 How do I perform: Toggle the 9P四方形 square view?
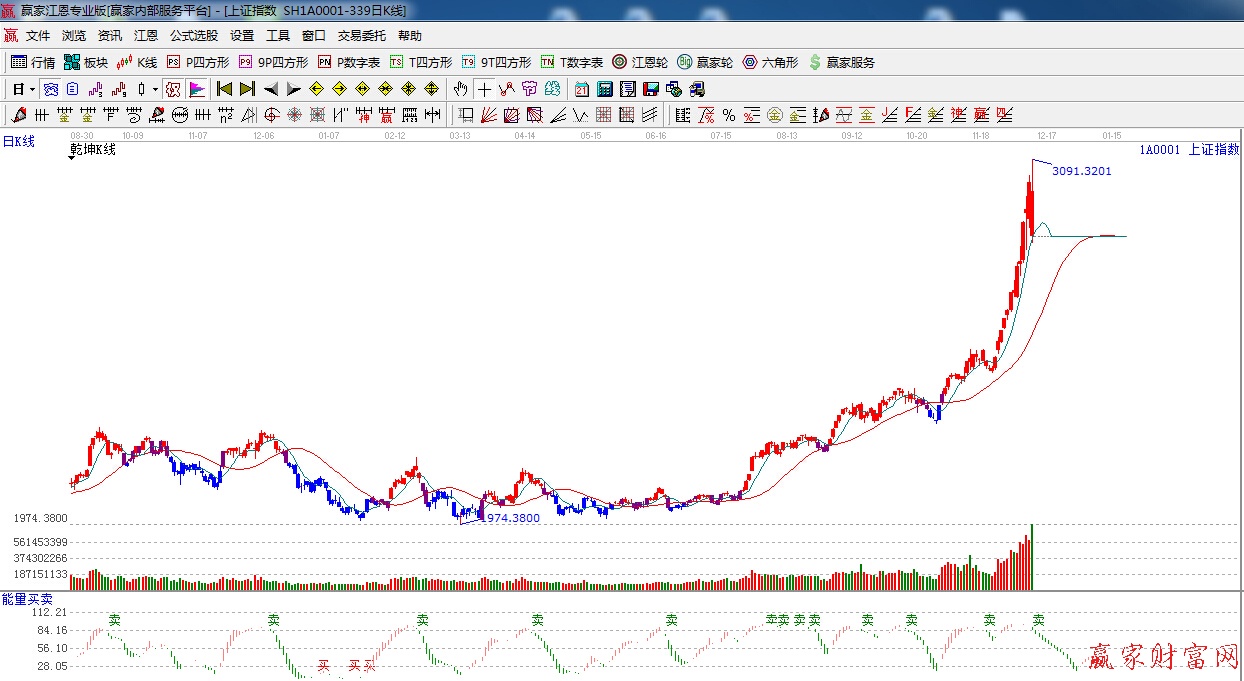pyautogui.click(x=273, y=62)
